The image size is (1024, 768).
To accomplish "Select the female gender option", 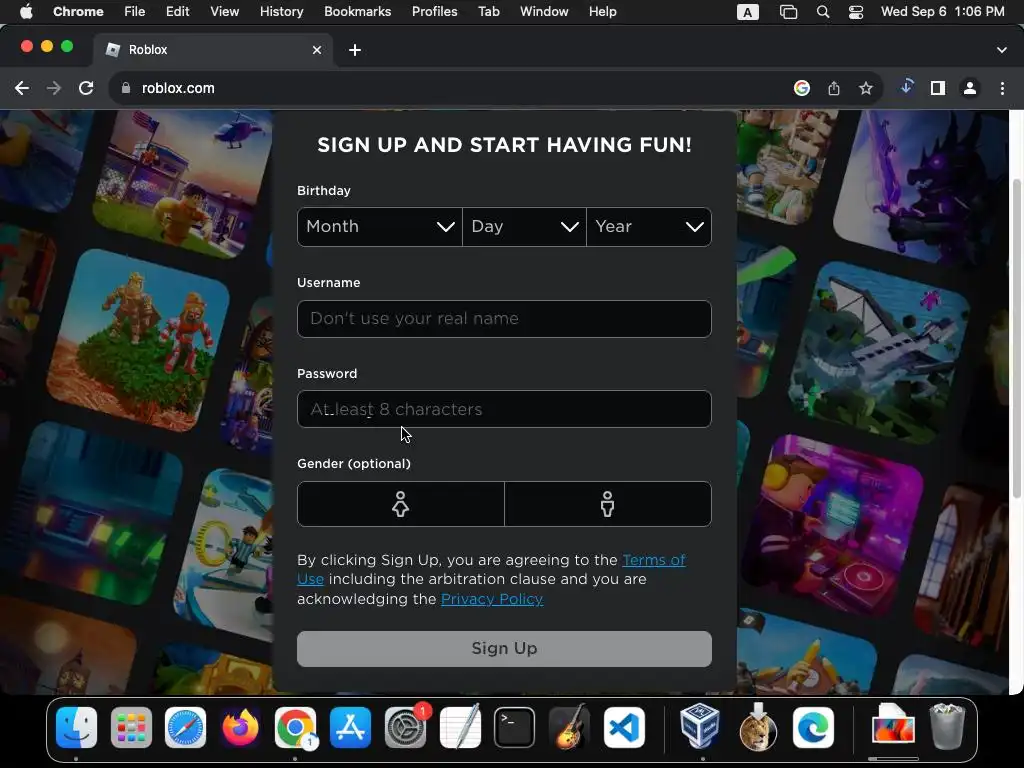I will tap(400, 504).
